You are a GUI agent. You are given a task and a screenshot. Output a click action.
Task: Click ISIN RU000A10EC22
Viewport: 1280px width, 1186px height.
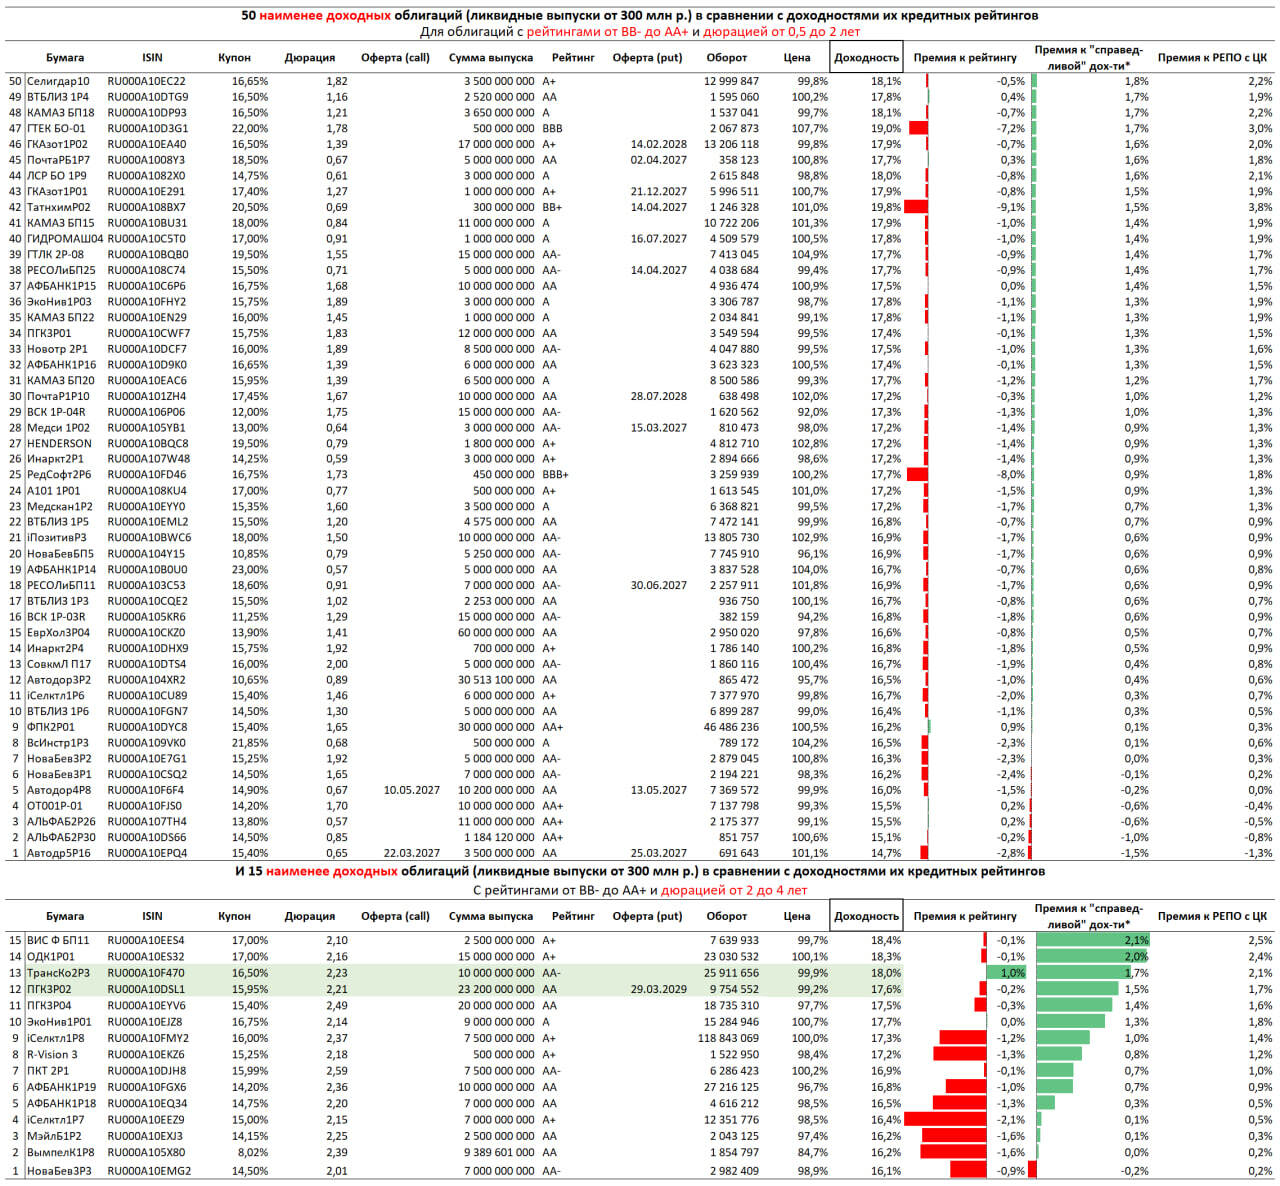pos(146,81)
